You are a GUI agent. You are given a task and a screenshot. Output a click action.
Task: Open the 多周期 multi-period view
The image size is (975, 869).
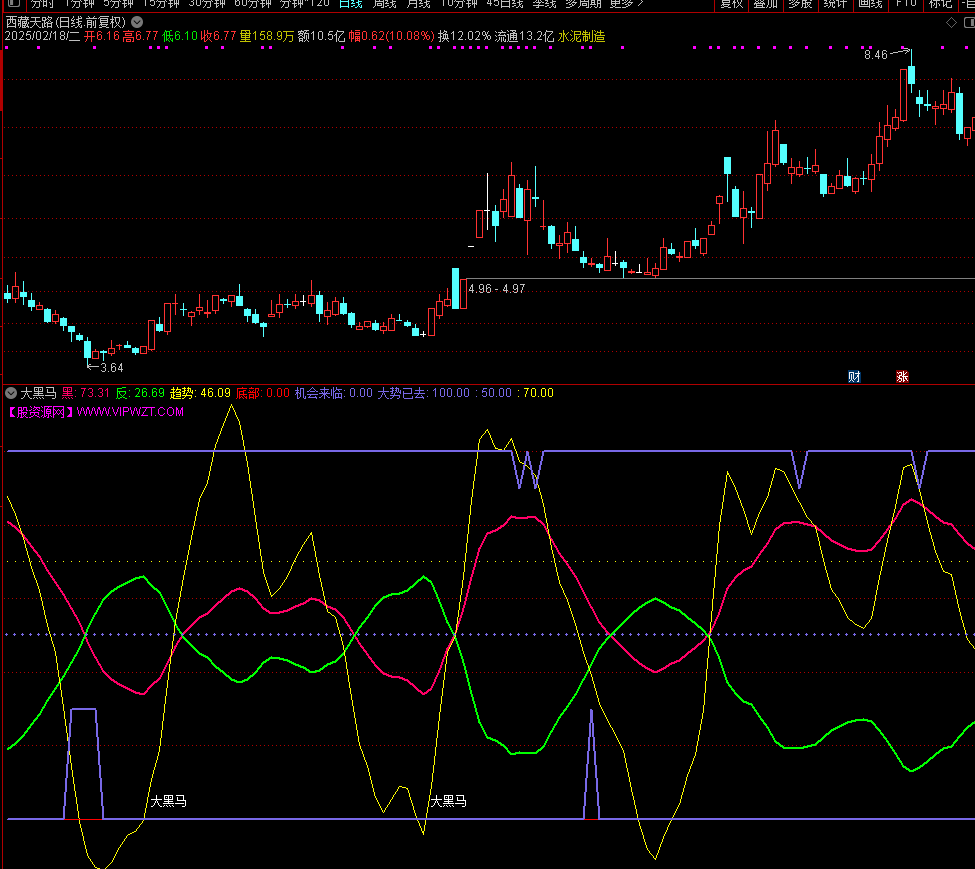click(583, 4)
